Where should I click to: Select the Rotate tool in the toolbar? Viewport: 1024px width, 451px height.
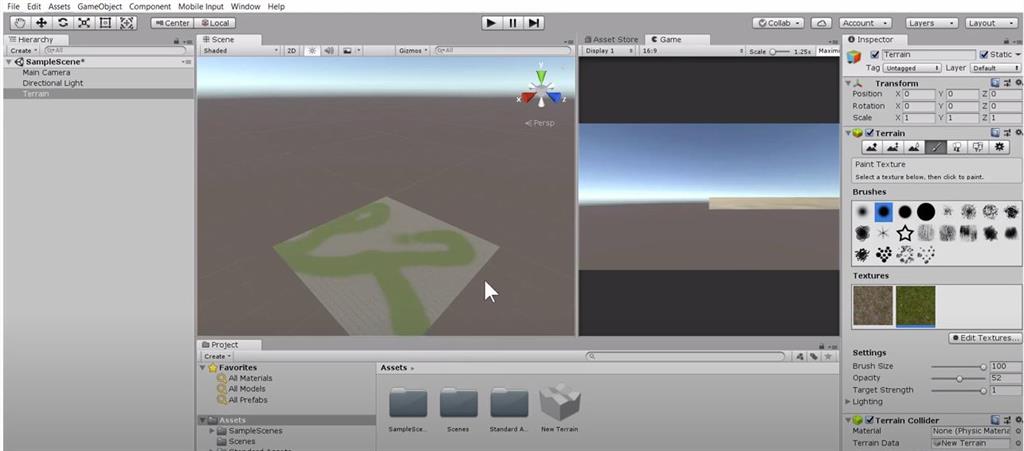click(x=63, y=23)
